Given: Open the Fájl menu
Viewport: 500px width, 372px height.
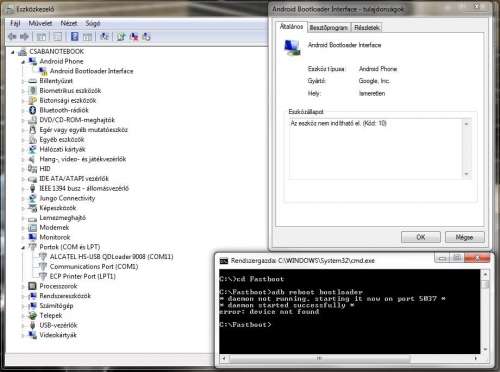Looking at the screenshot, I should [15, 23].
